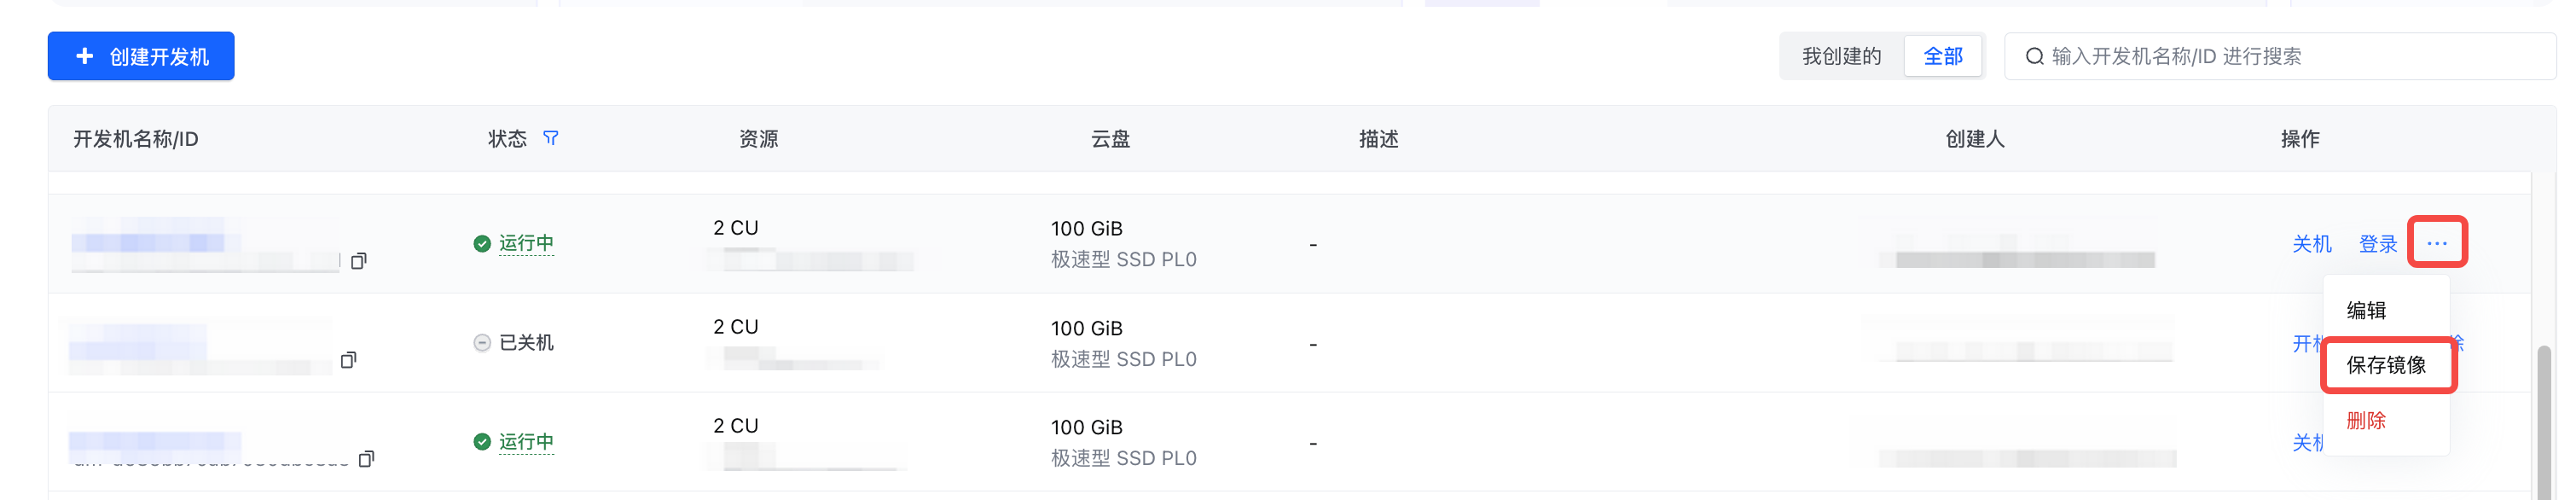Click 登录 for the first machine
Screen dimensions: 2576x500
pyautogui.click(x=2377, y=244)
